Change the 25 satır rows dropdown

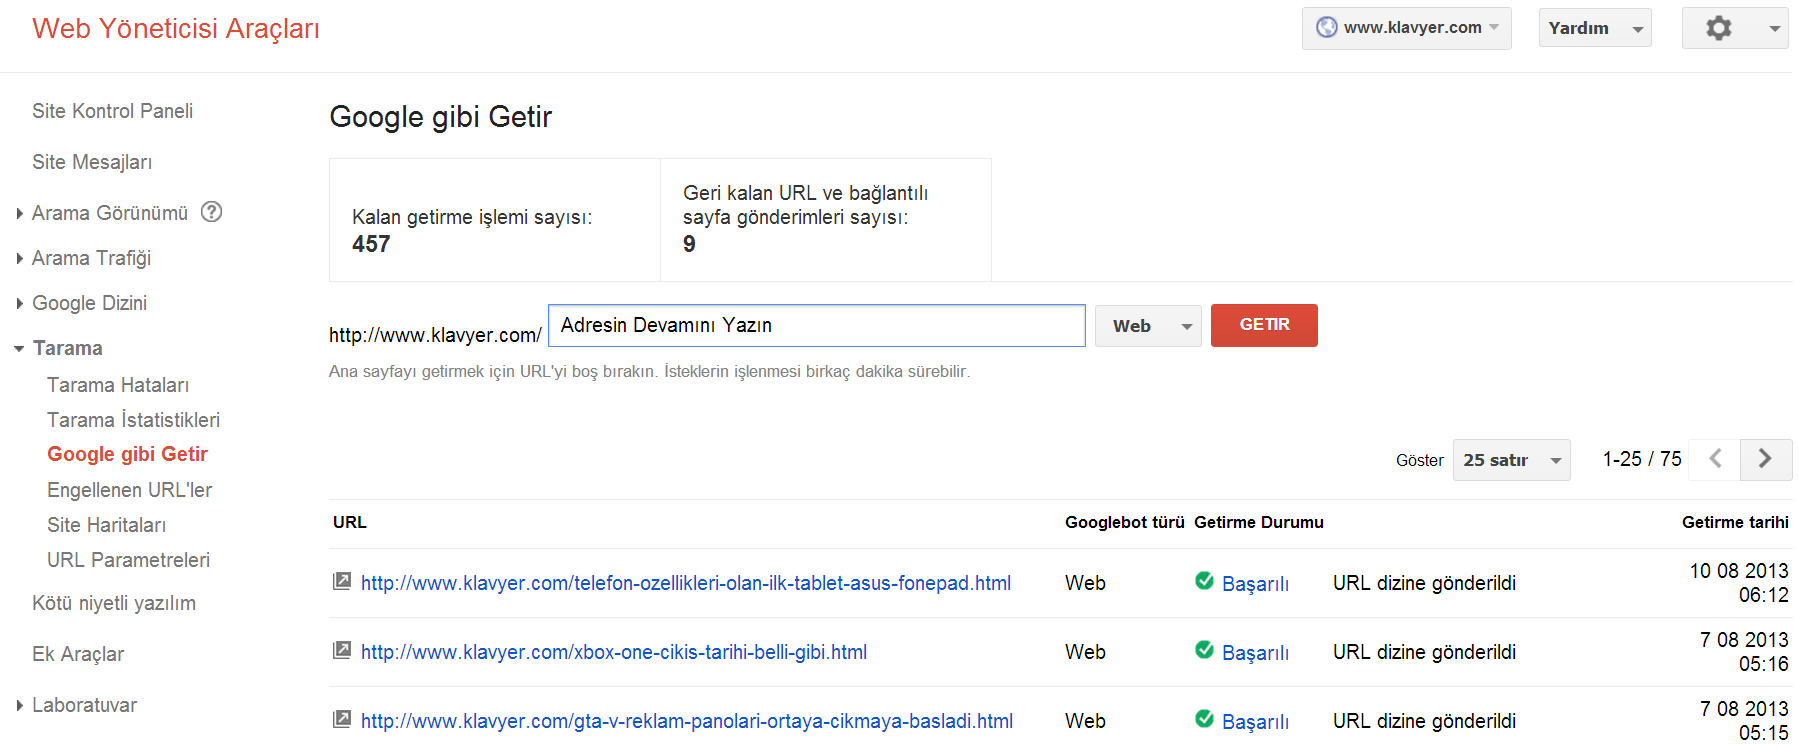tap(1510, 460)
